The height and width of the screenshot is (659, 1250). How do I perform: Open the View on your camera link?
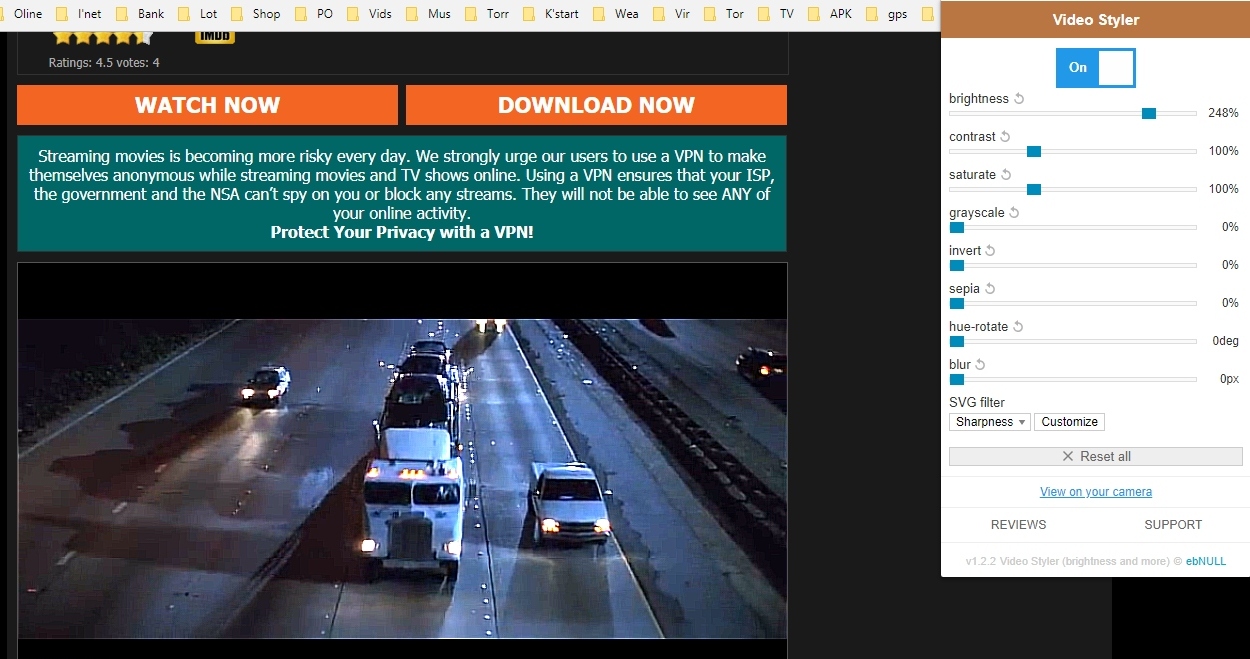coord(1096,492)
